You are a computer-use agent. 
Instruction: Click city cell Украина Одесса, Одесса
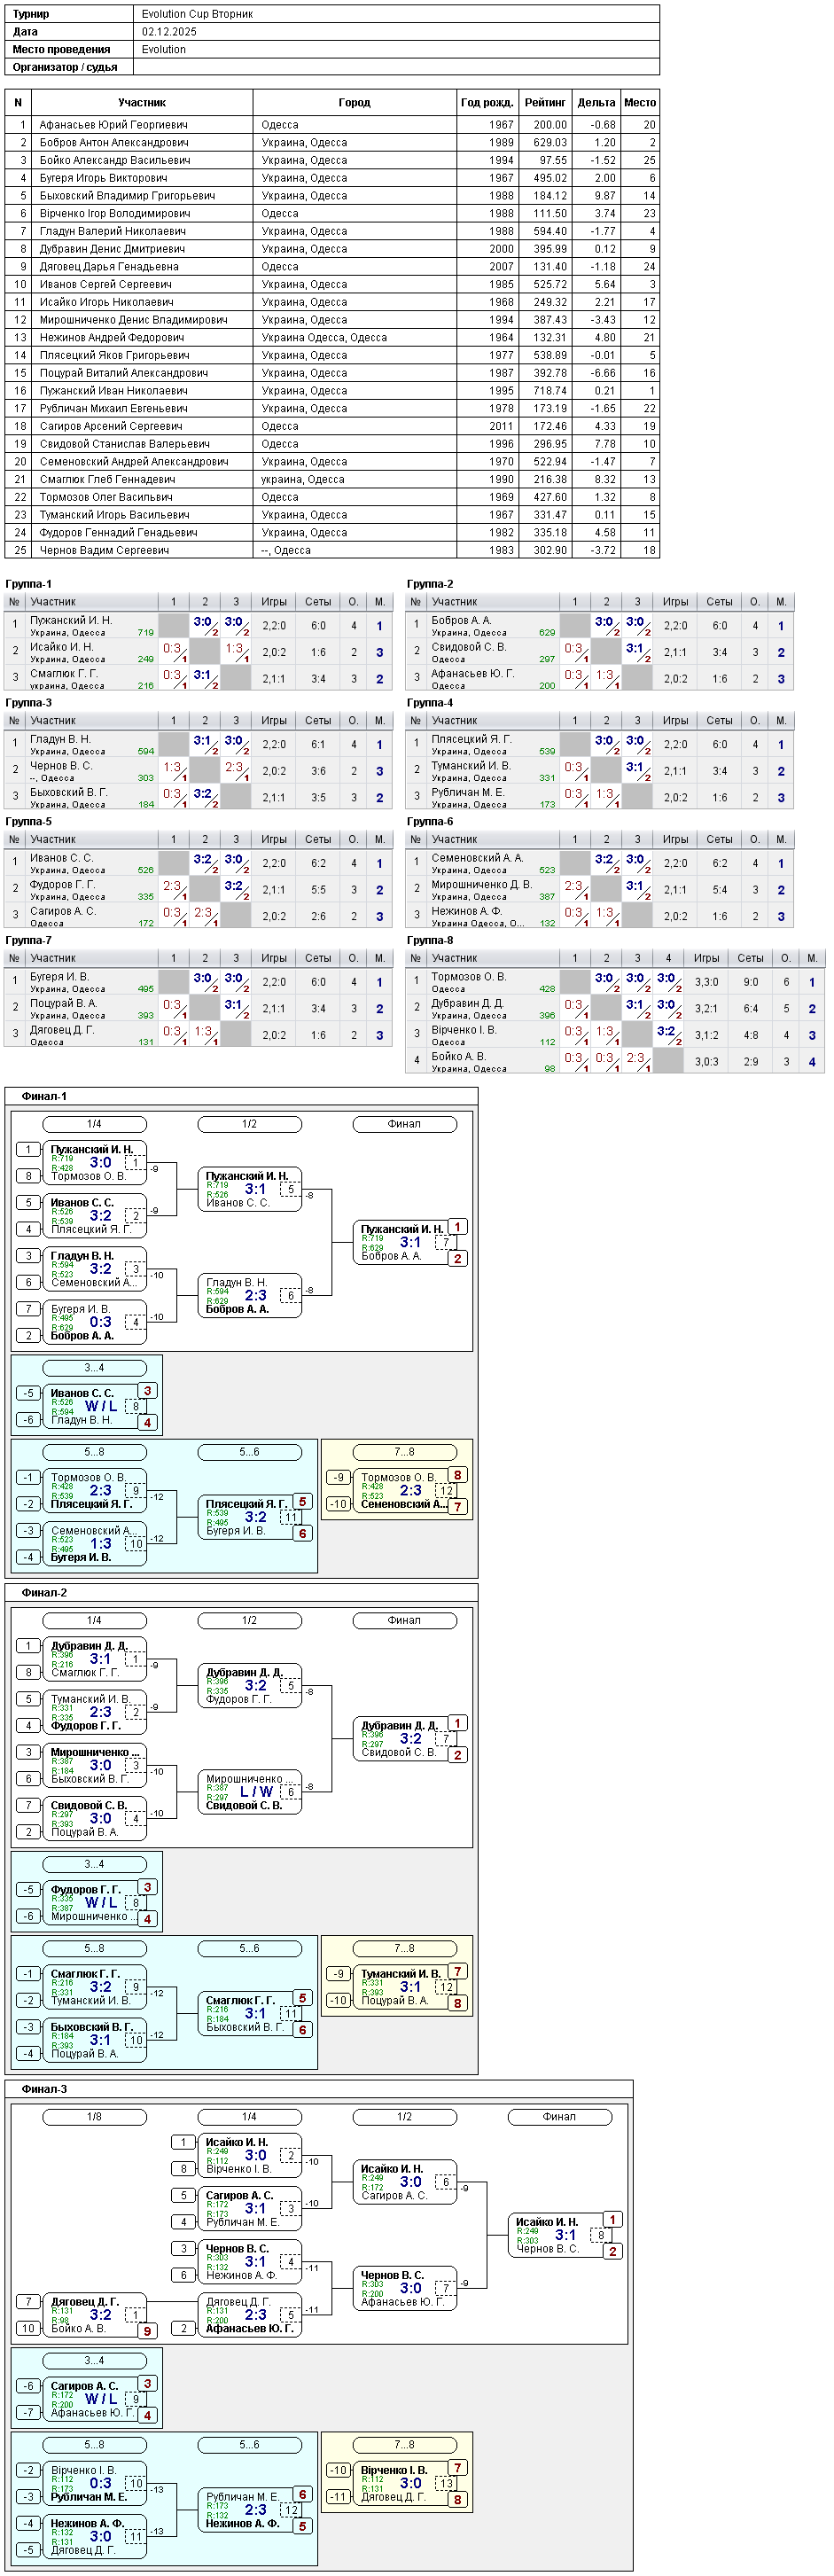[324, 337]
